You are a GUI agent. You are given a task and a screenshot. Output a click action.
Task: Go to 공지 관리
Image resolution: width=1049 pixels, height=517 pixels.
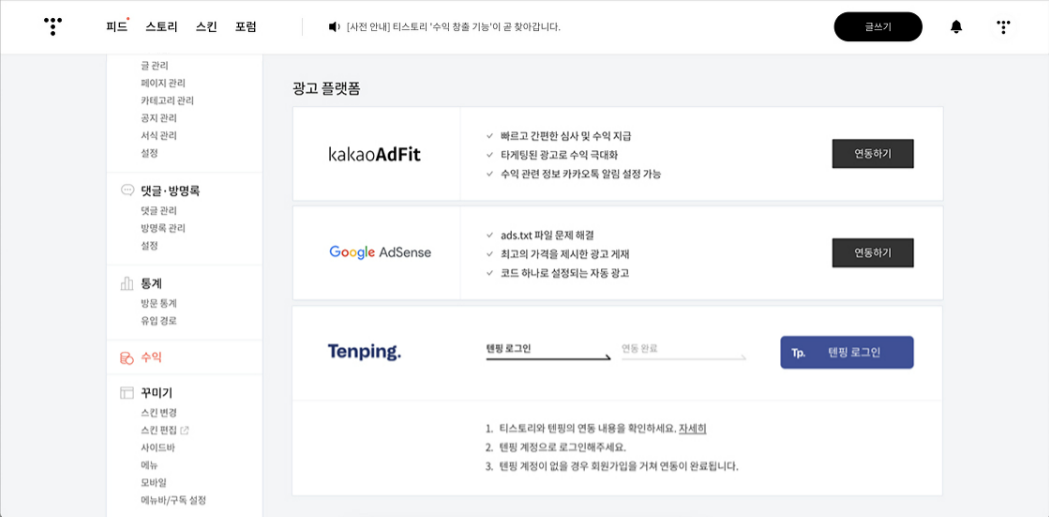pos(159,118)
